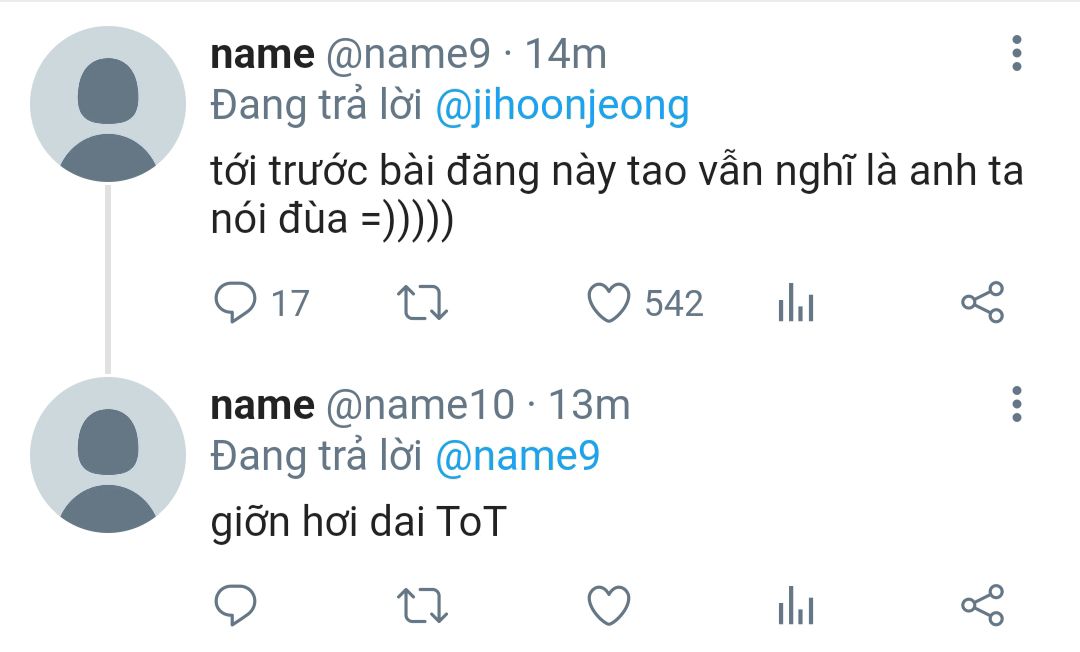This screenshot has height=652, width=1080.
Task: Open the tweet text "giỡn hơi dai ToT"
Action: click(359, 523)
